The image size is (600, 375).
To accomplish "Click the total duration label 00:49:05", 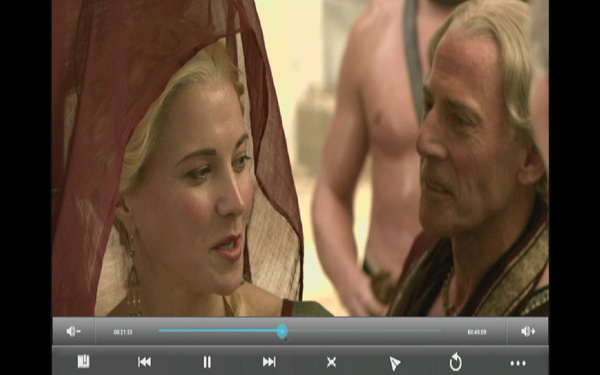I will pyautogui.click(x=477, y=332).
